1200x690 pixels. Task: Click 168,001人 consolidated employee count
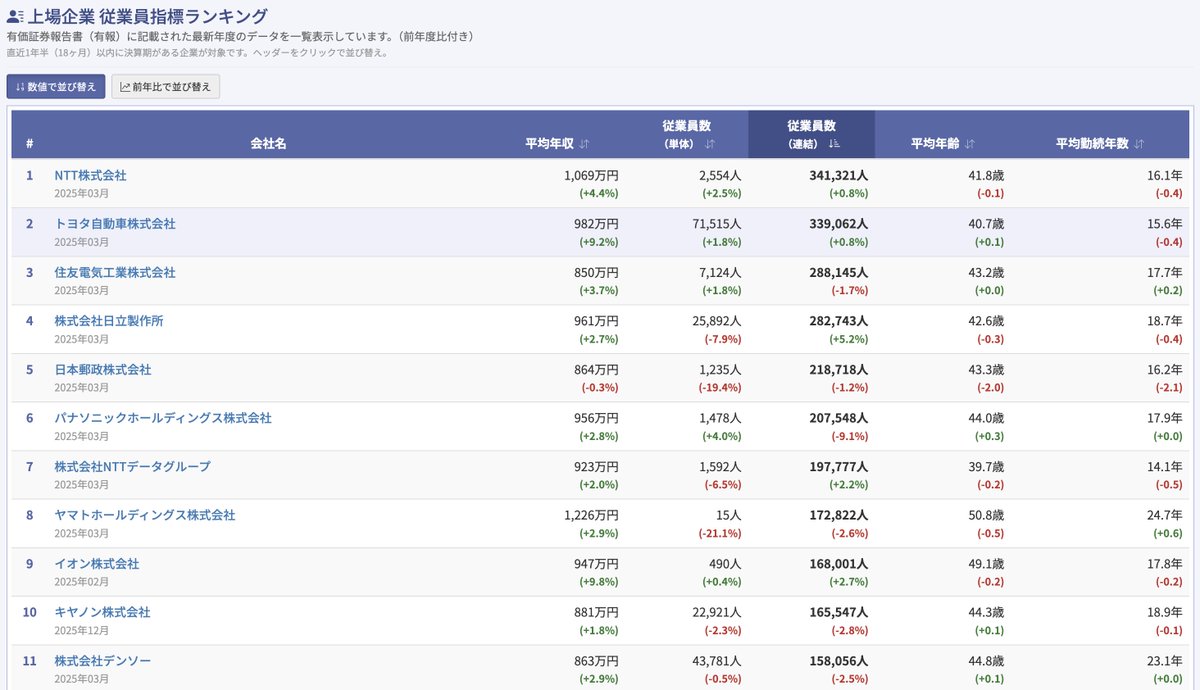click(x=838, y=564)
